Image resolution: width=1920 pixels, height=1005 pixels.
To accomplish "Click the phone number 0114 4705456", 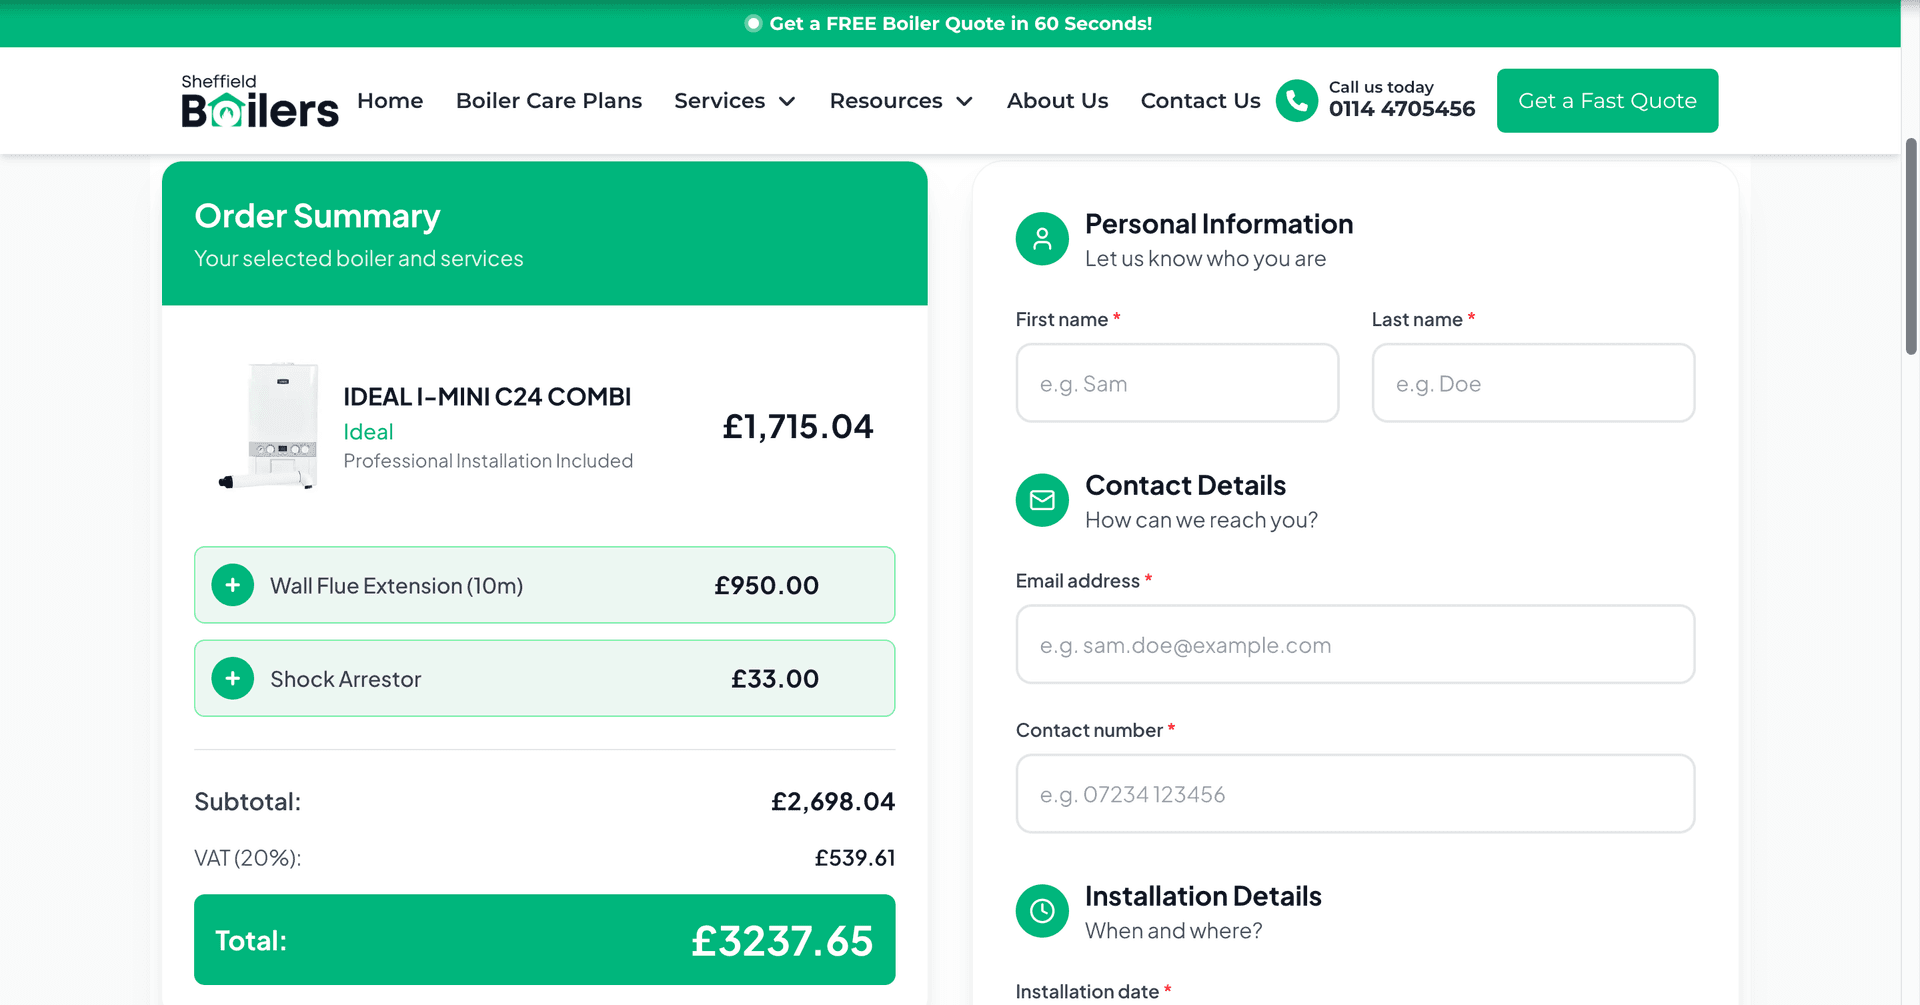I will (1401, 109).
